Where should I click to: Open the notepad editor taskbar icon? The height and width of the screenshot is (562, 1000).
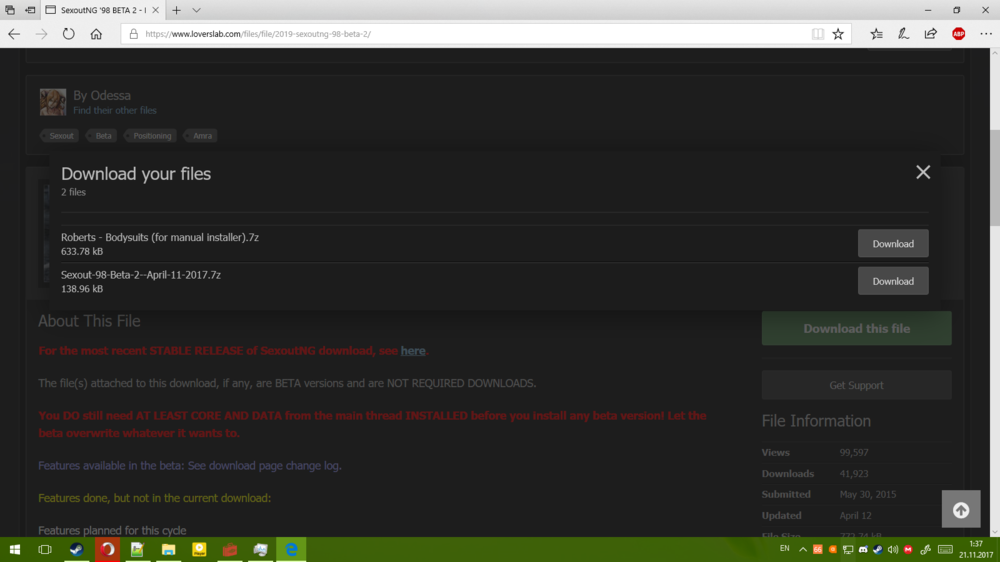click(x=137, y=549)
